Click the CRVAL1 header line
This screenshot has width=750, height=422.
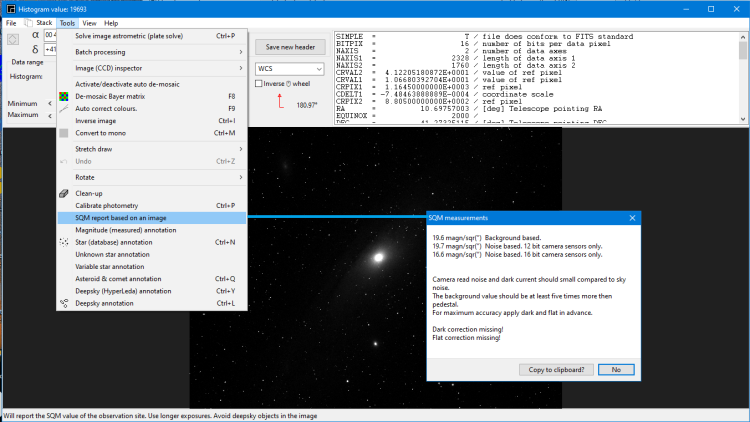[x=449, y=80]
